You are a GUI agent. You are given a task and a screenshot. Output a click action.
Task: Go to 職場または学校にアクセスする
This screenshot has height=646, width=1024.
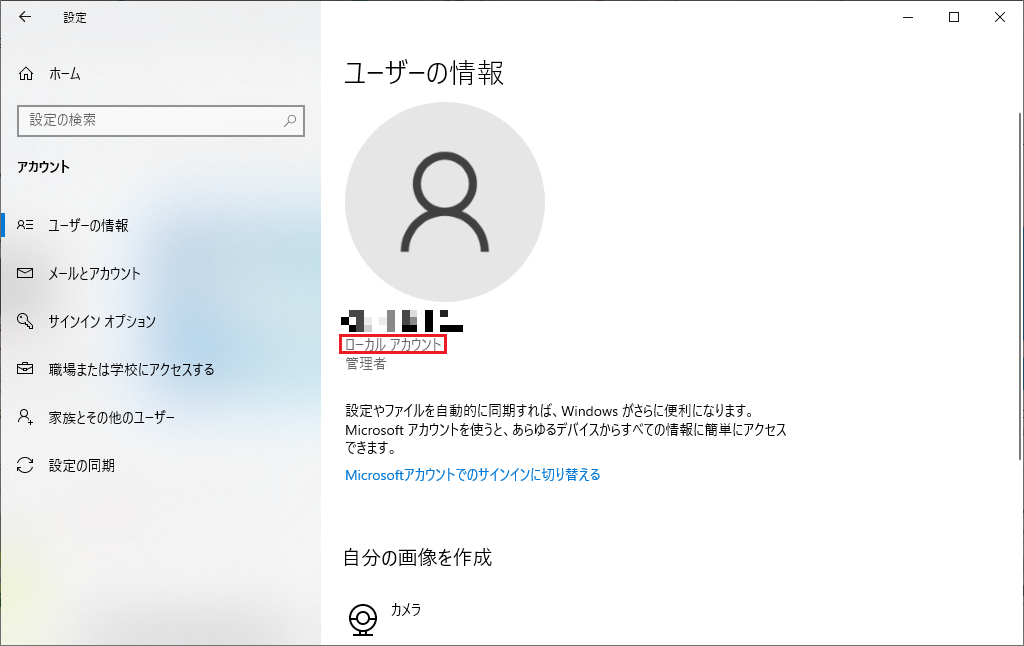coord(131,370)
